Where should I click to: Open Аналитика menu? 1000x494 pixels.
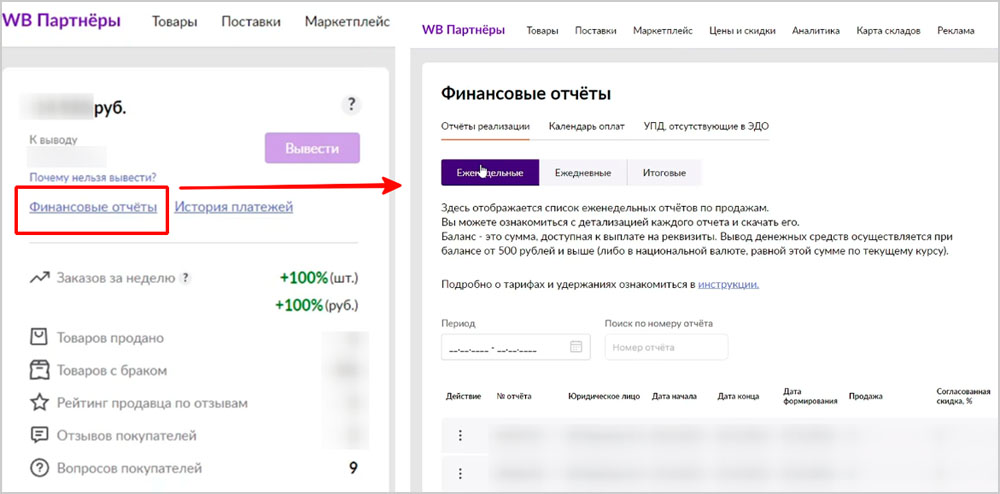point(816,31)
